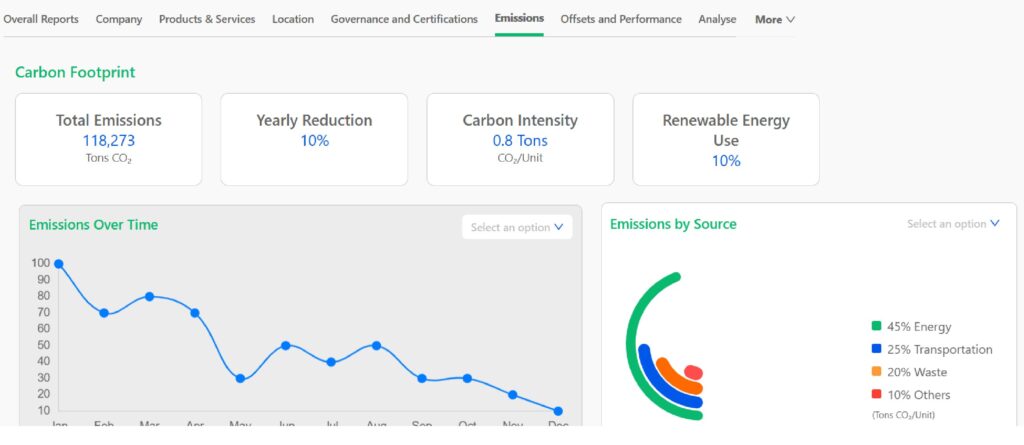Click the December data point on chart
The width and height of the screenshot is (1024, 445).
tap(558, 411)
